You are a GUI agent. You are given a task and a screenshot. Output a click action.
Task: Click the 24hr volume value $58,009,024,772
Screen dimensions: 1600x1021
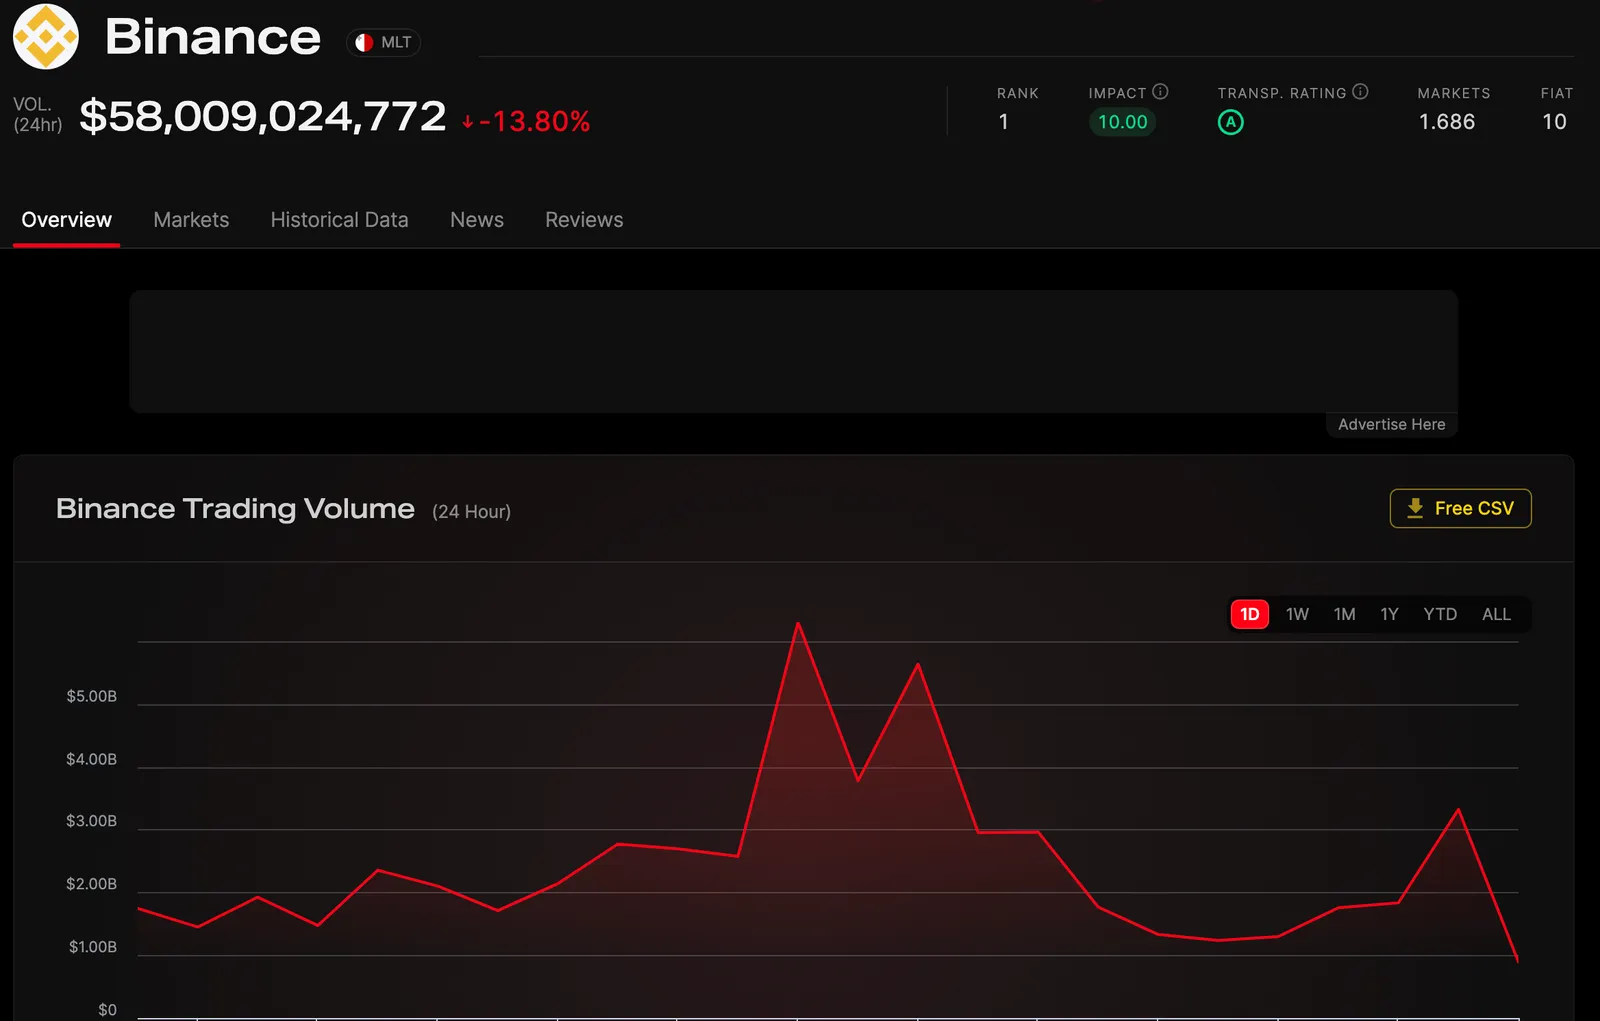pos(262,117)
